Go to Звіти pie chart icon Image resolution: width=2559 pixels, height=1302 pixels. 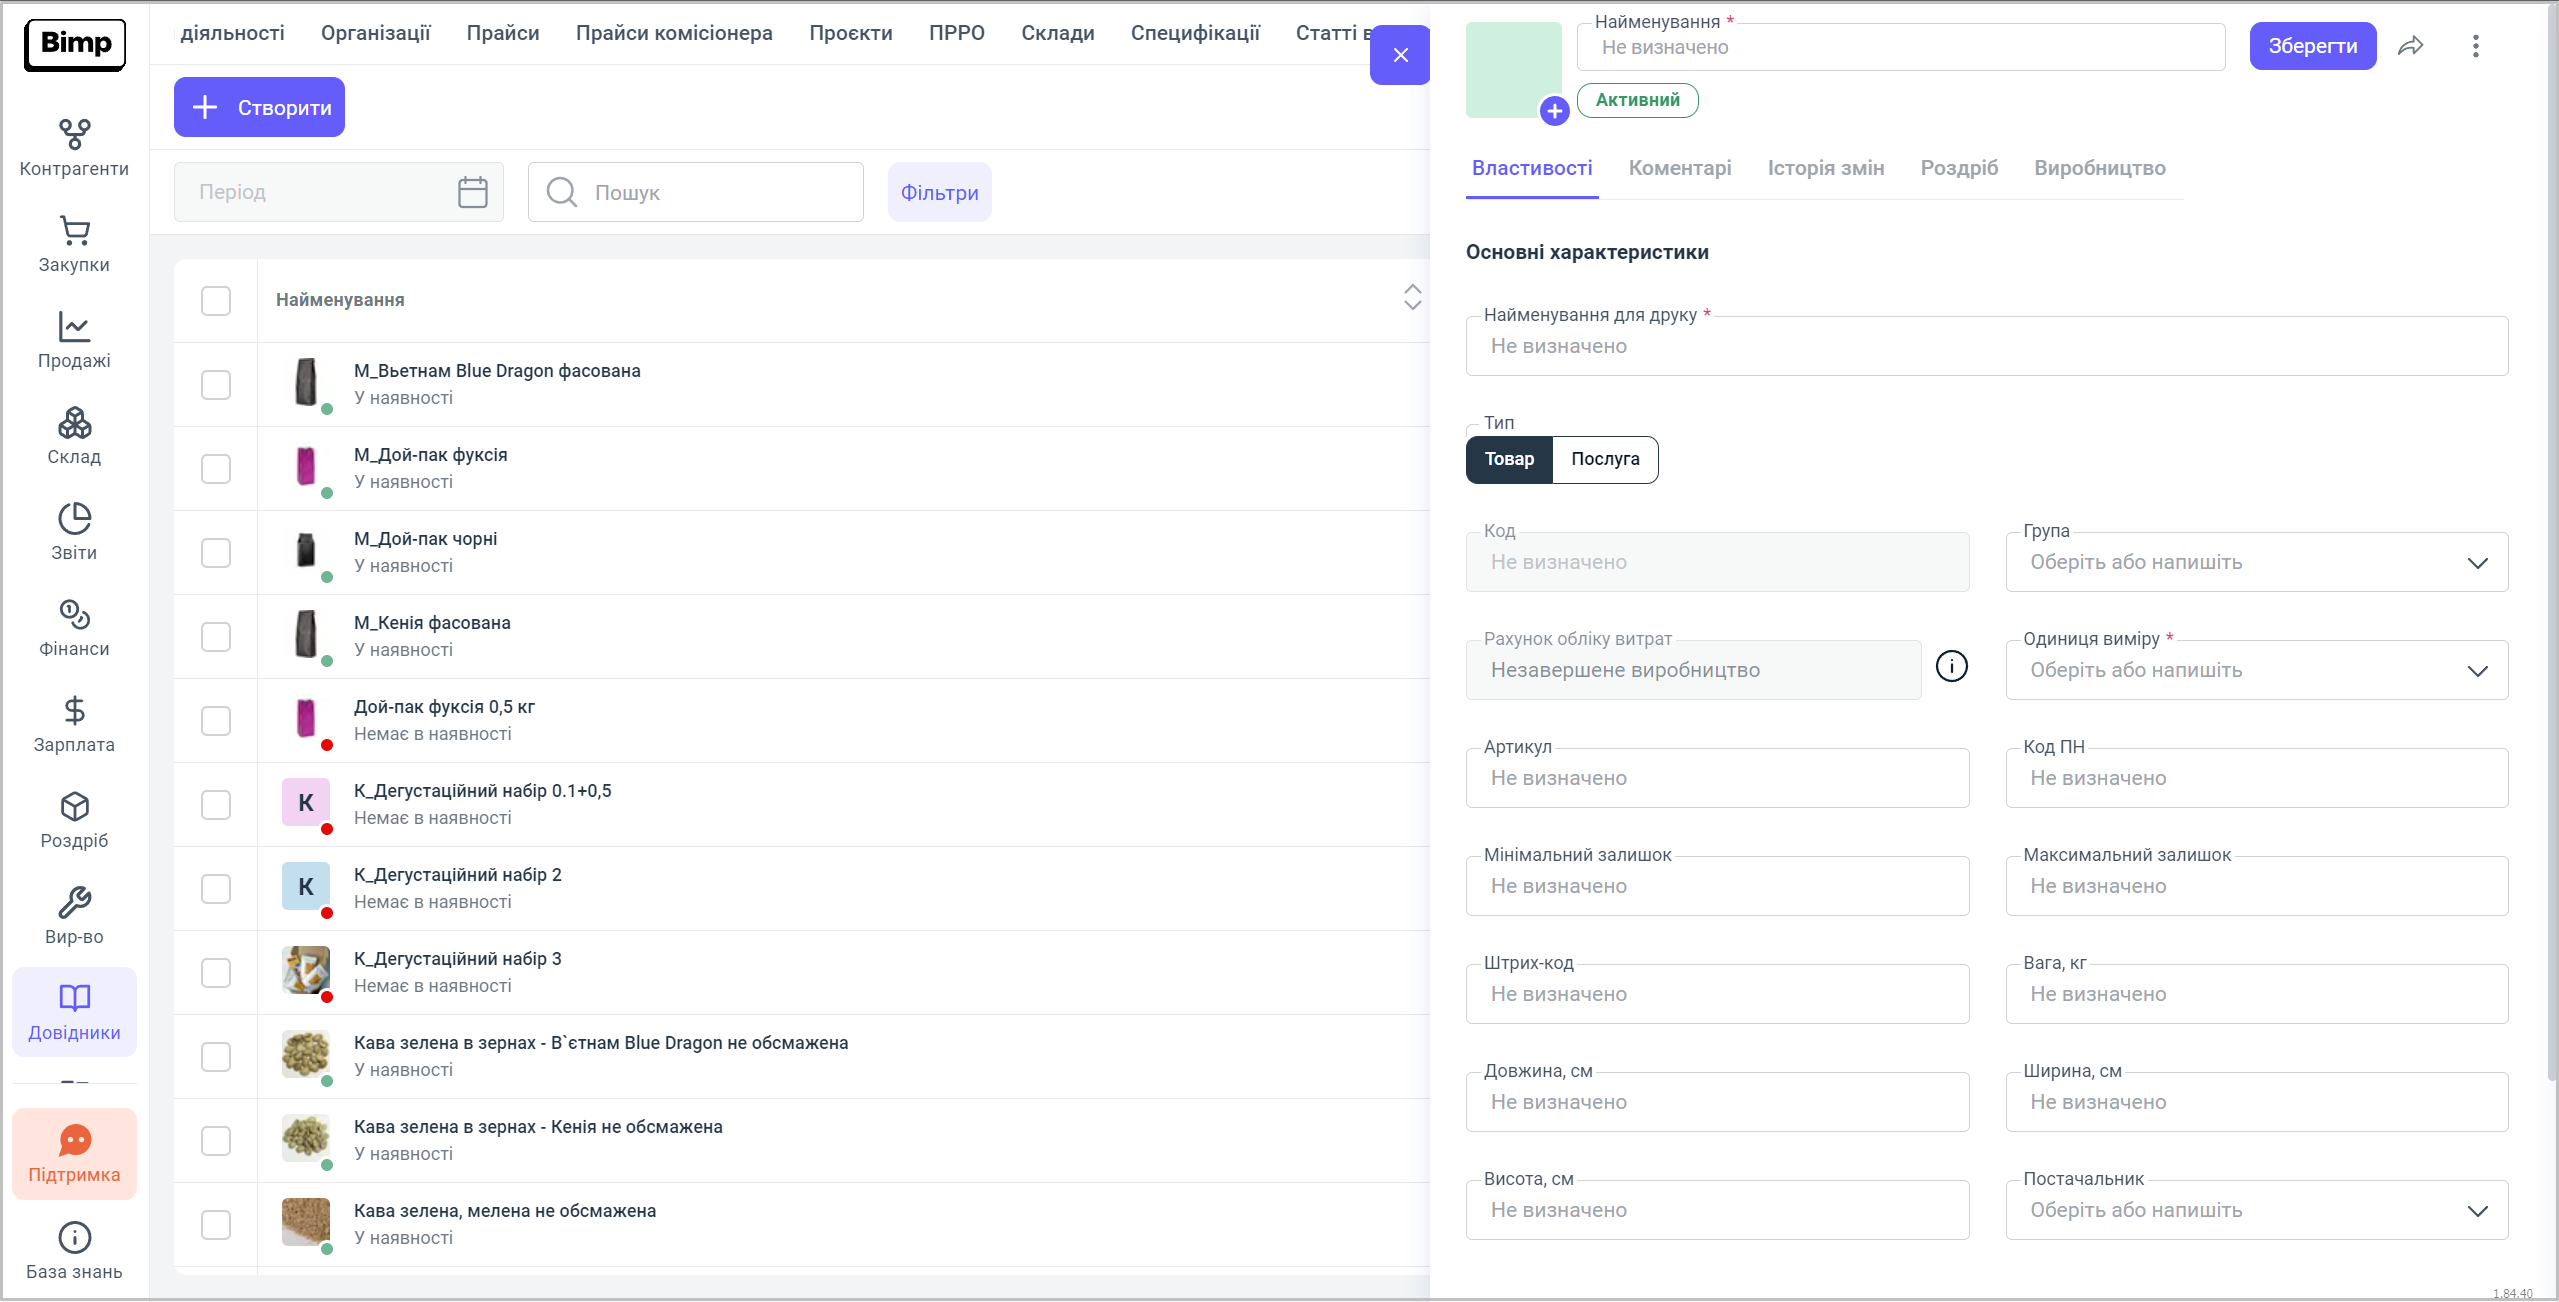click(x=74, y=519)
